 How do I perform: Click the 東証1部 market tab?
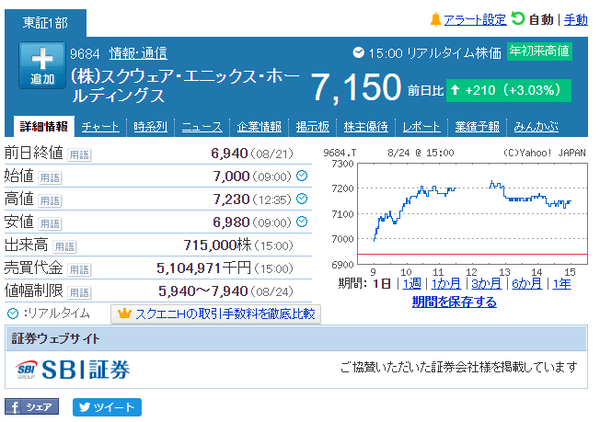[x=46, y=23]
